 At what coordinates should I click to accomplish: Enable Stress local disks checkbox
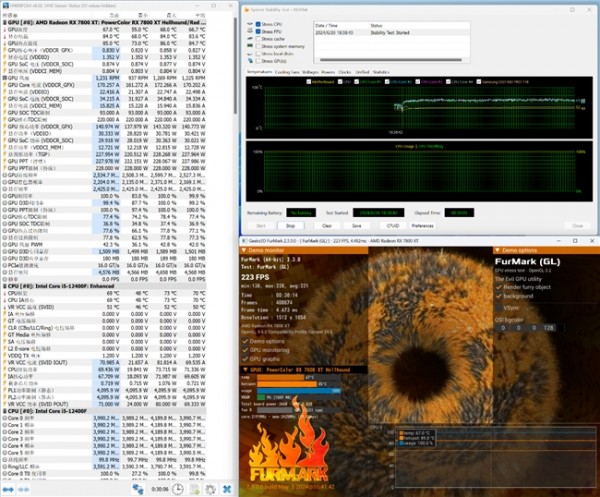(x=258, y=54)
